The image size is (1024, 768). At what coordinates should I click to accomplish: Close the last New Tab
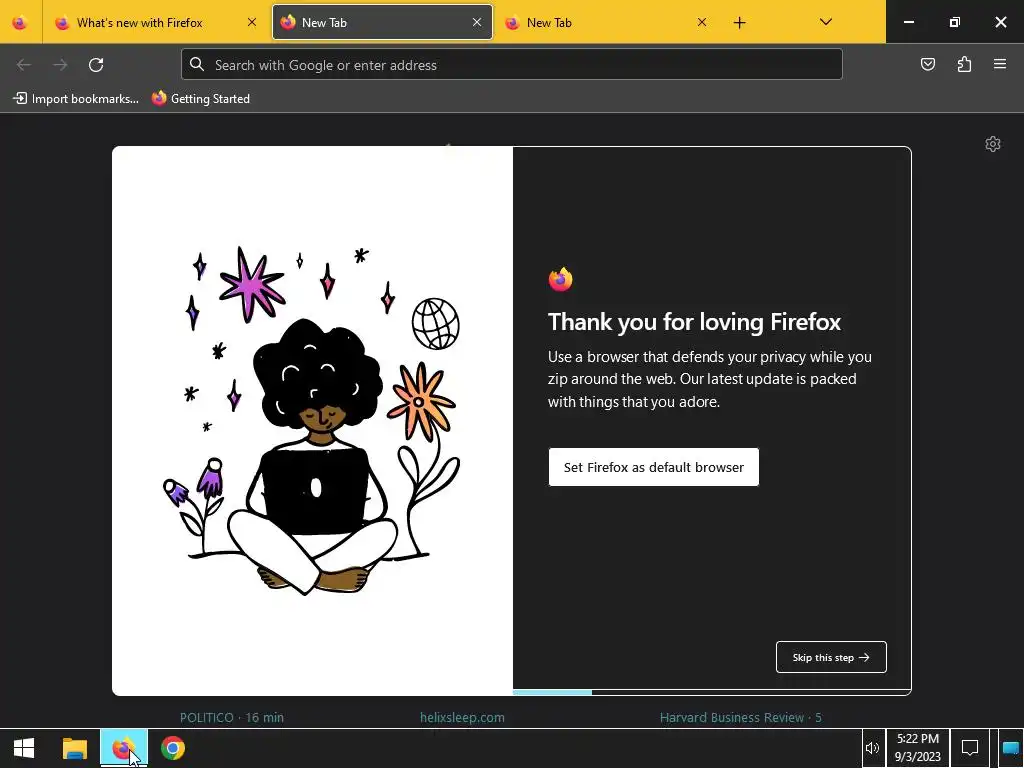(701, 22)
